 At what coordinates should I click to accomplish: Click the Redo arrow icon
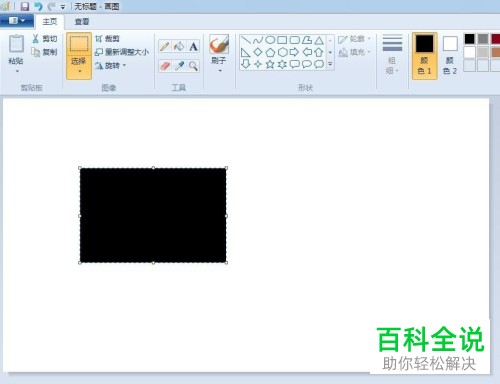click(51, 6)
